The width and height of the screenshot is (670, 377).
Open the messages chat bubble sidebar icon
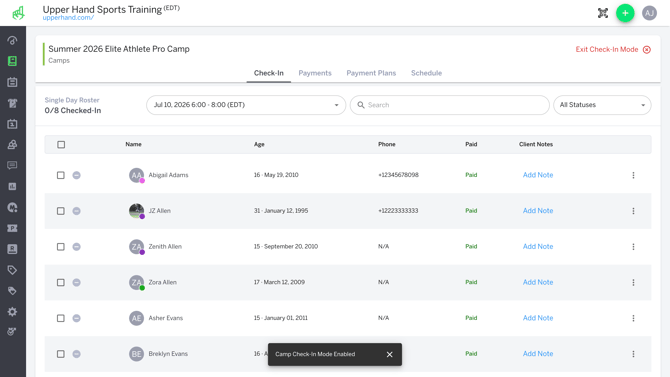point(12,165)
